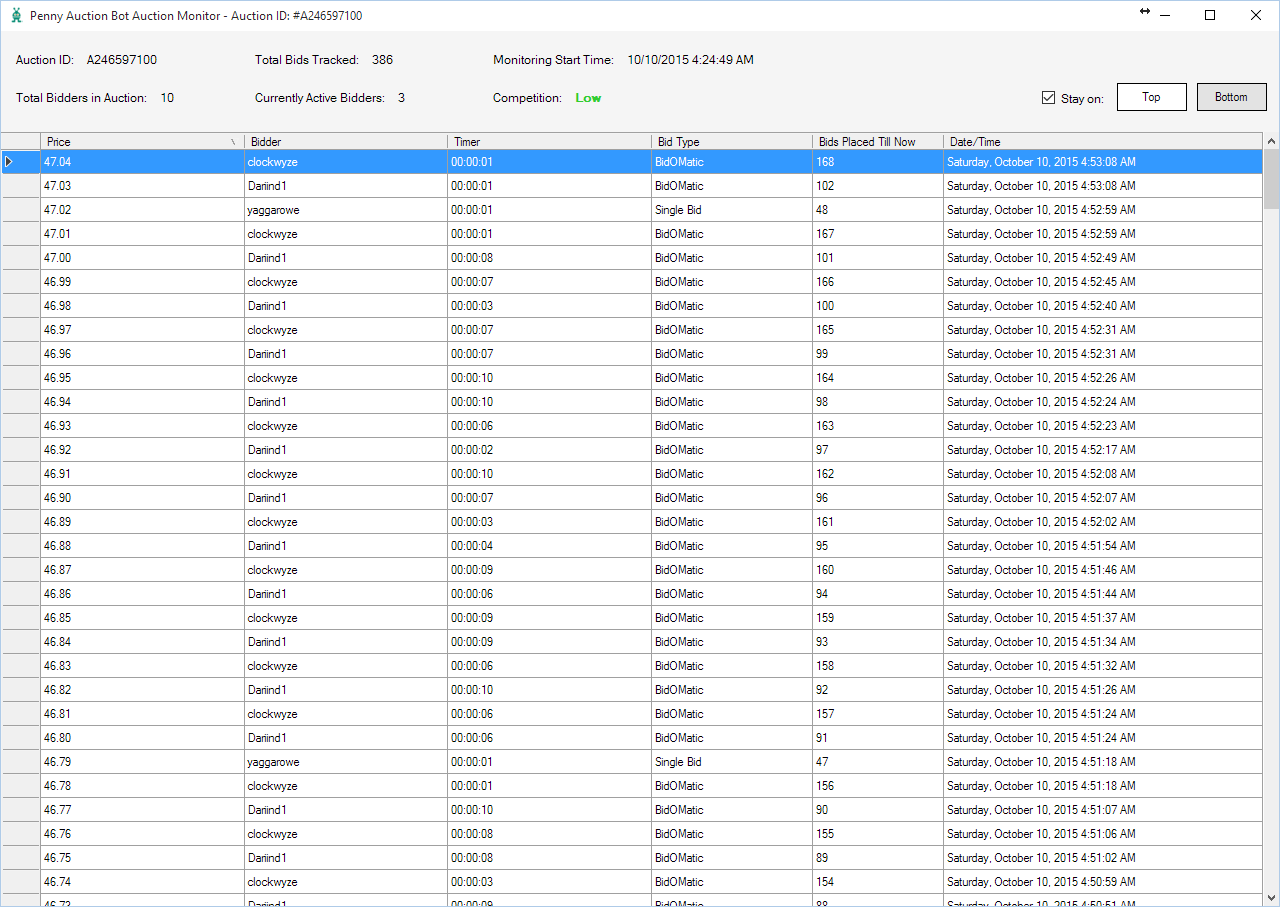Image resolution: width=1280 pixels, height=907 pixels.
Task: Sort by the Bid Type column header
Action: [732, 142]
